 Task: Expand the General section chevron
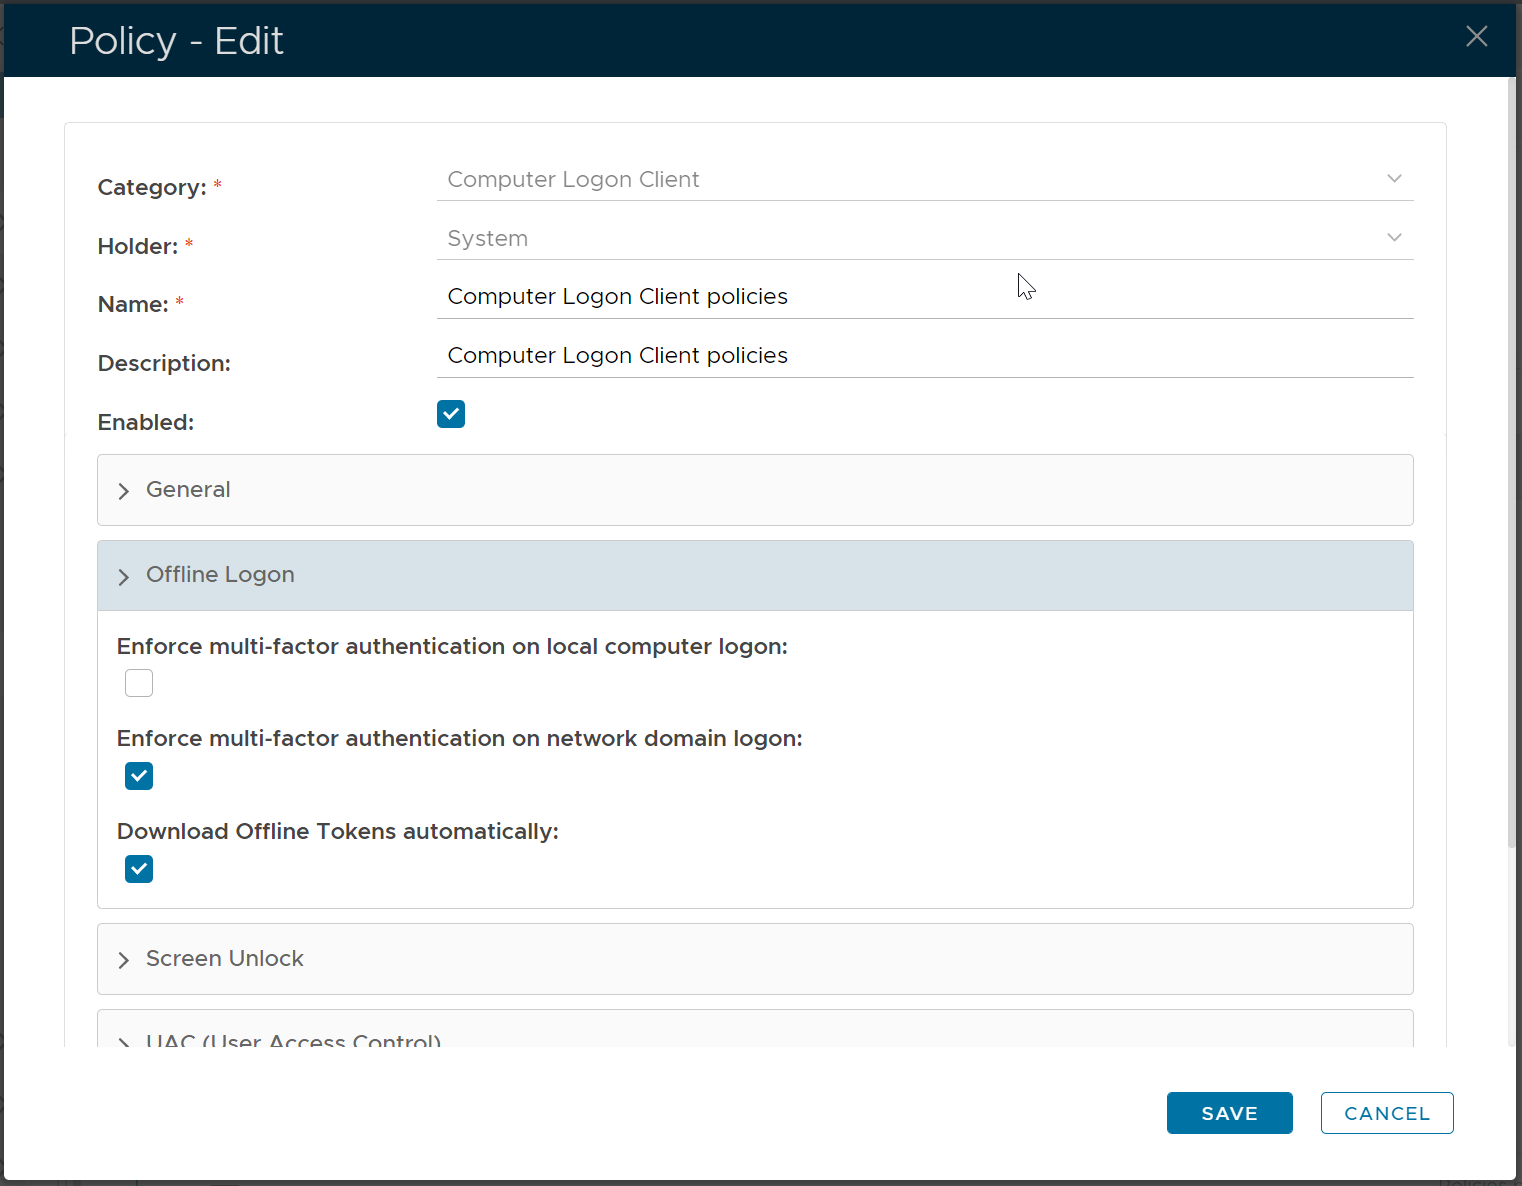(x=124, y=491)
